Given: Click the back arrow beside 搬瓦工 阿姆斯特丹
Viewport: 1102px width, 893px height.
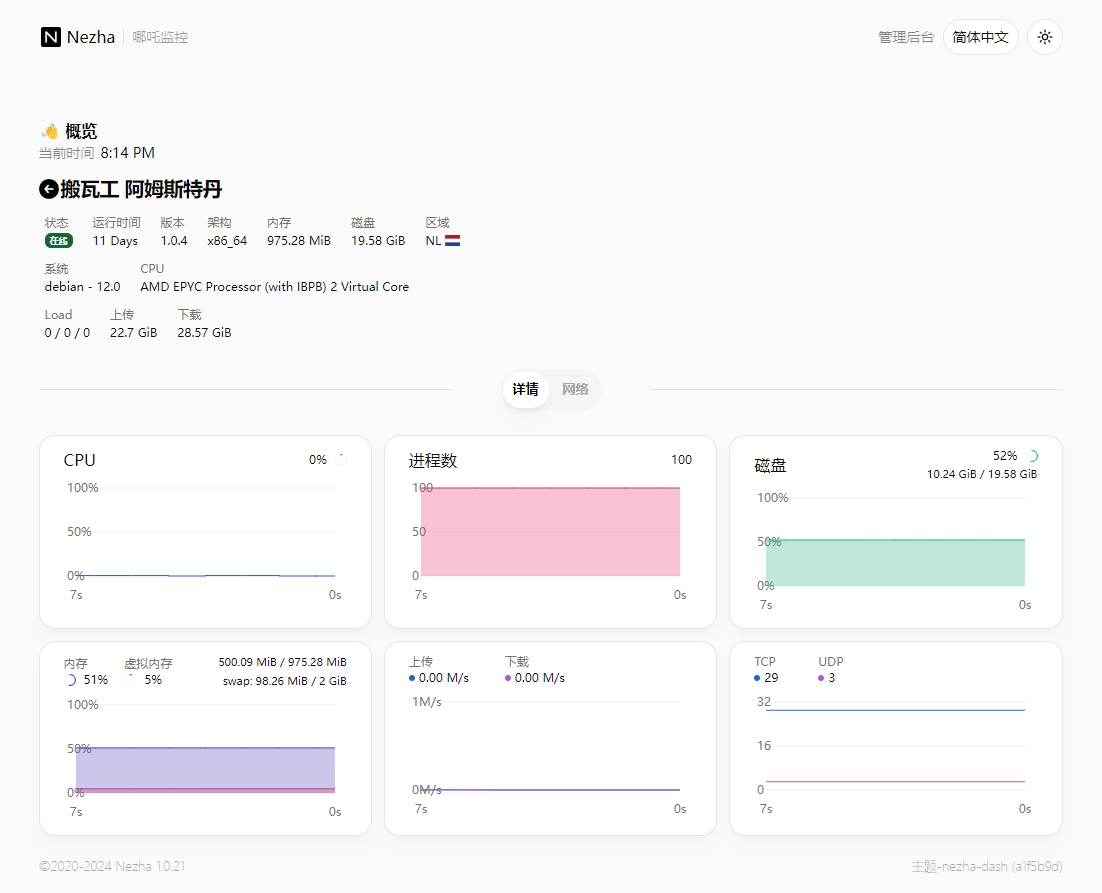Looking at the screenshot, I should (48, 189).
